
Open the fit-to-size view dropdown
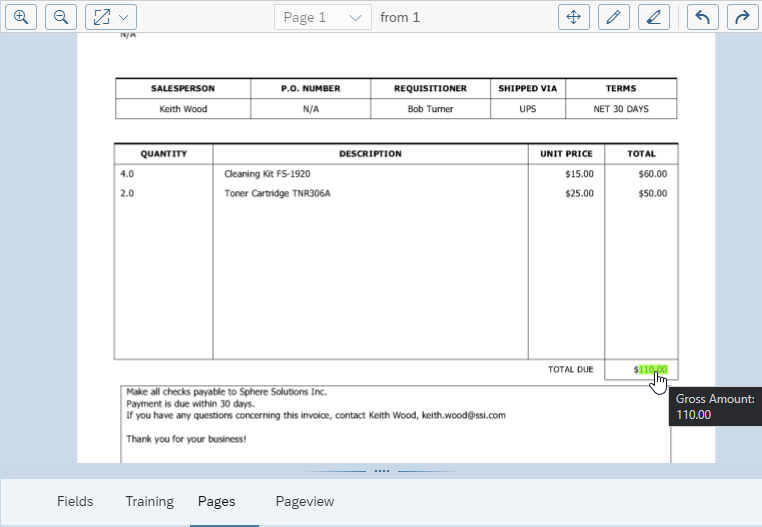[x=111, y=17]
